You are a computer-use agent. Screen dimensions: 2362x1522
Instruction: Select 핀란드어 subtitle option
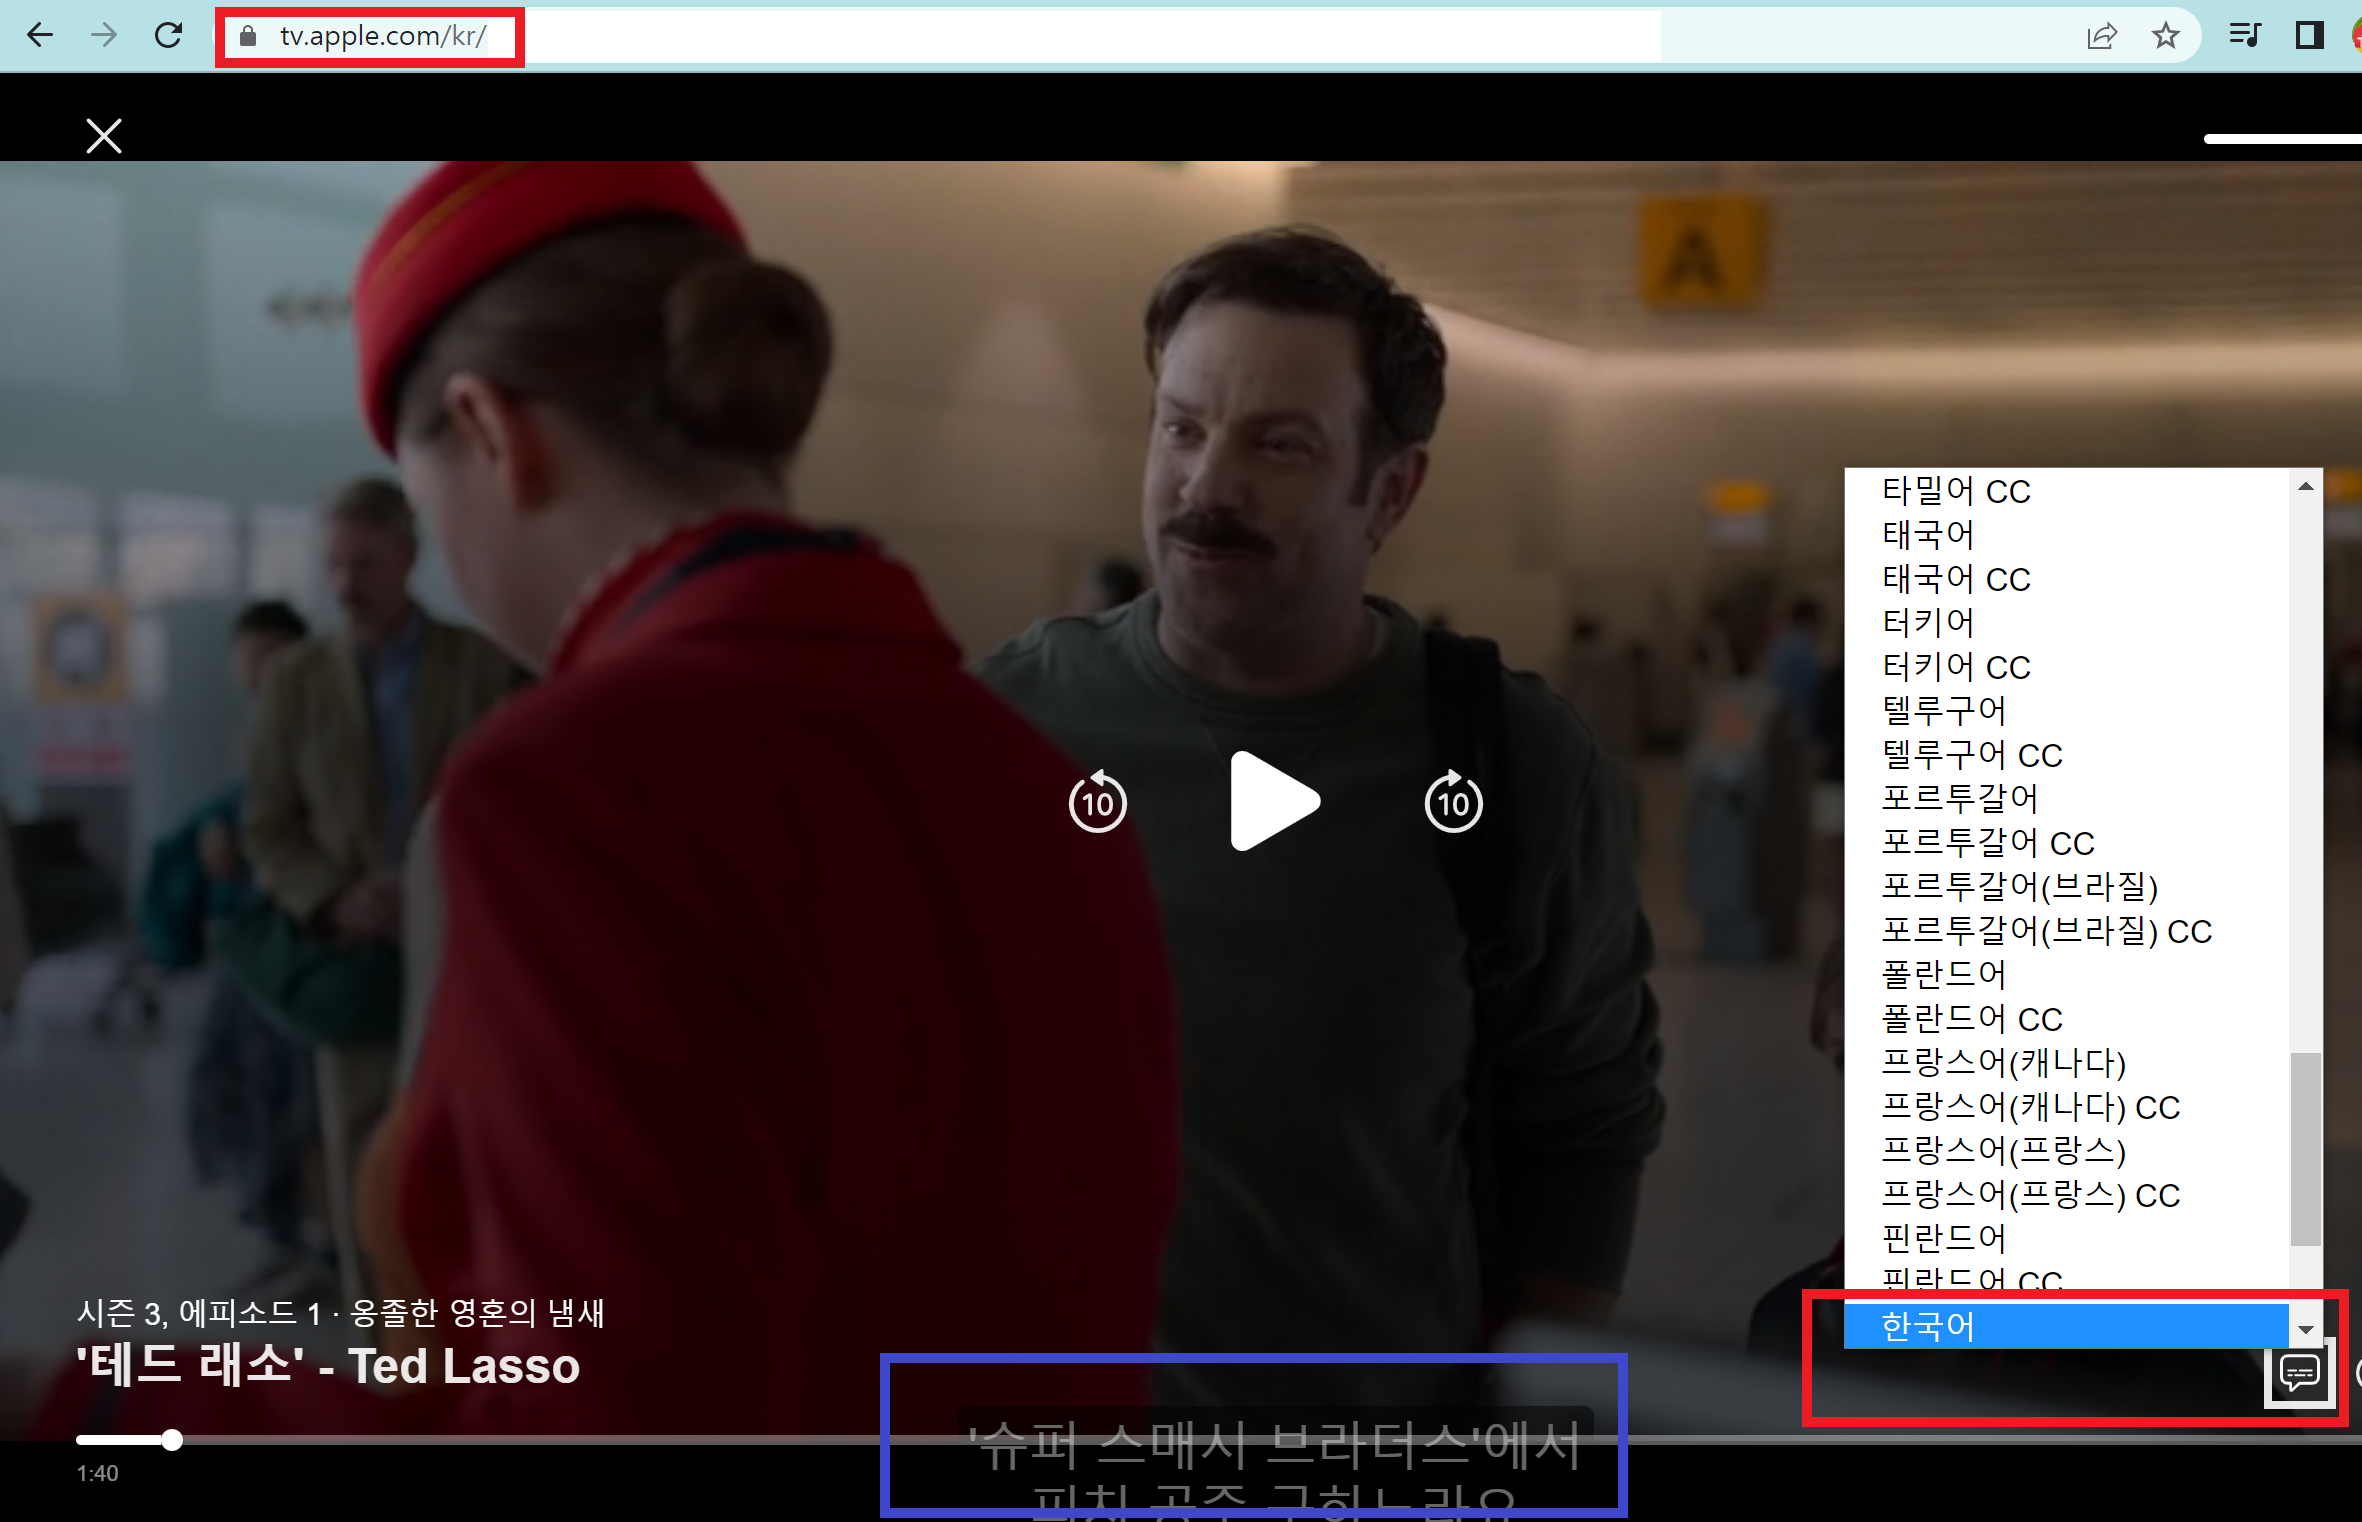pyautogui.click(x=2066, y=1239)
